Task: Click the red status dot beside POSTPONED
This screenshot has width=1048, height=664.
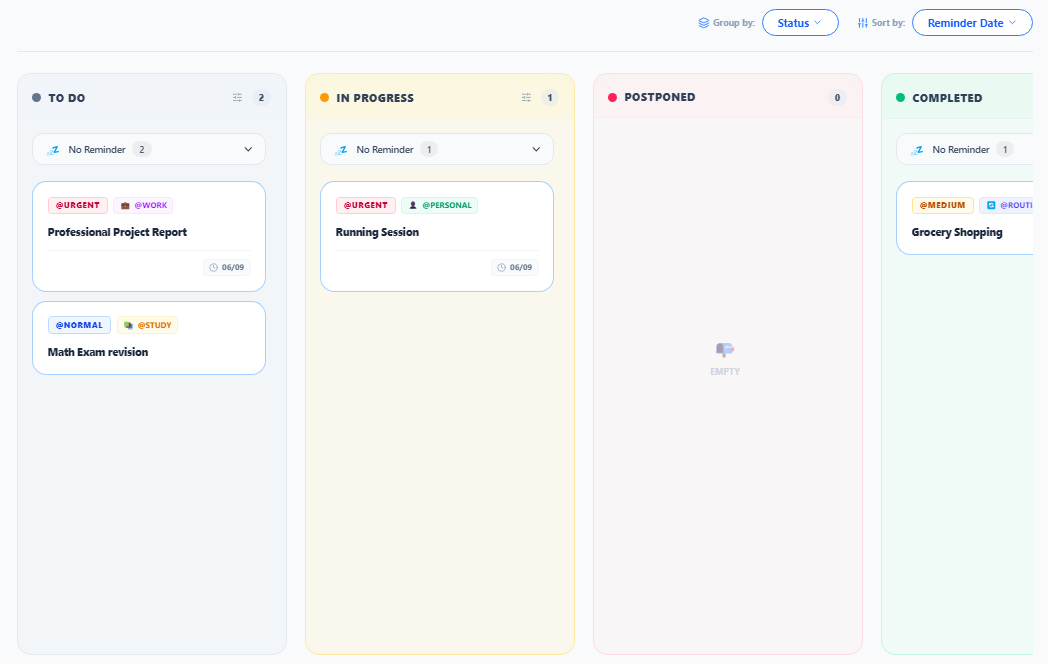Action: (x=612, y=98)
